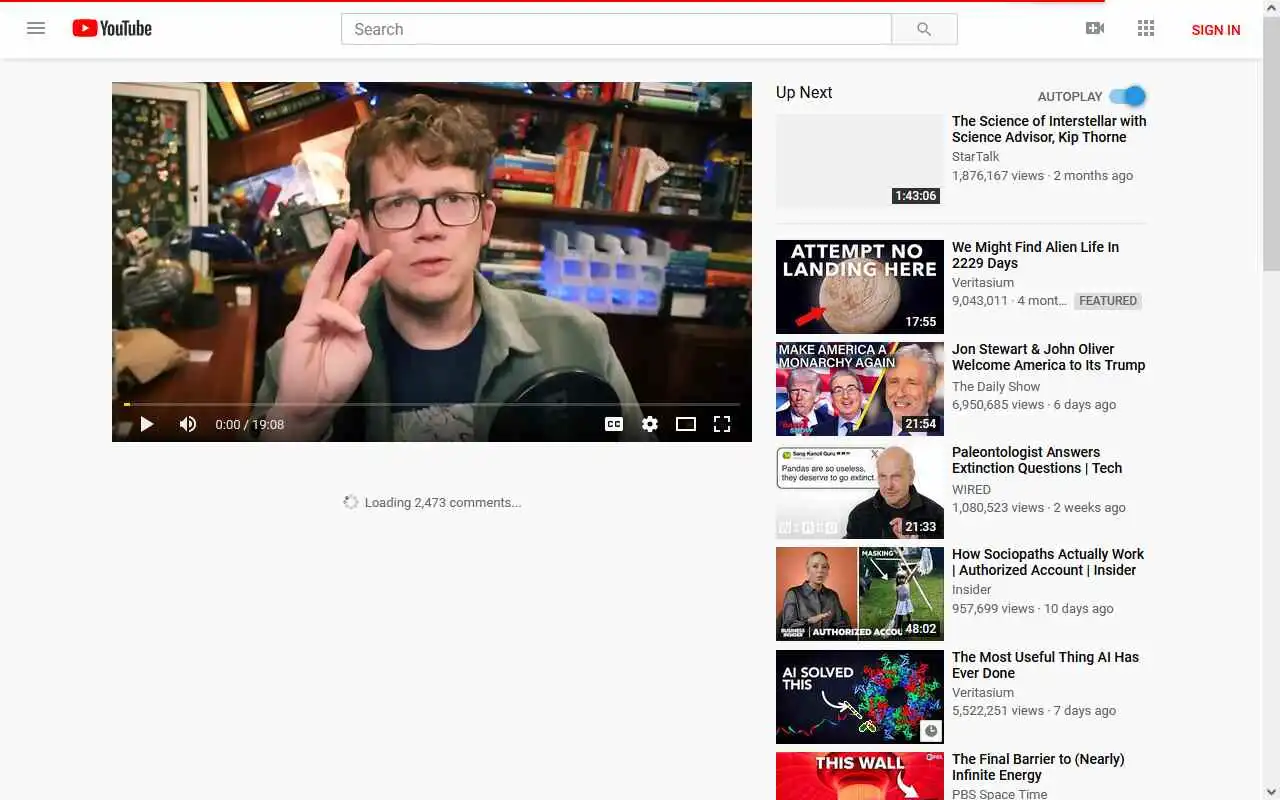Open the hamburger guide menu
The width and height of the screenshot is (1280, 800).
tap(36, 28)
